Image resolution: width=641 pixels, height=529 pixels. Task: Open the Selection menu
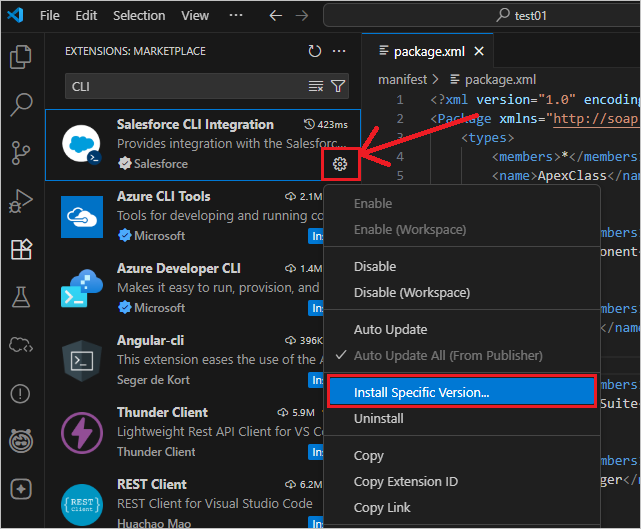[139, 16]
